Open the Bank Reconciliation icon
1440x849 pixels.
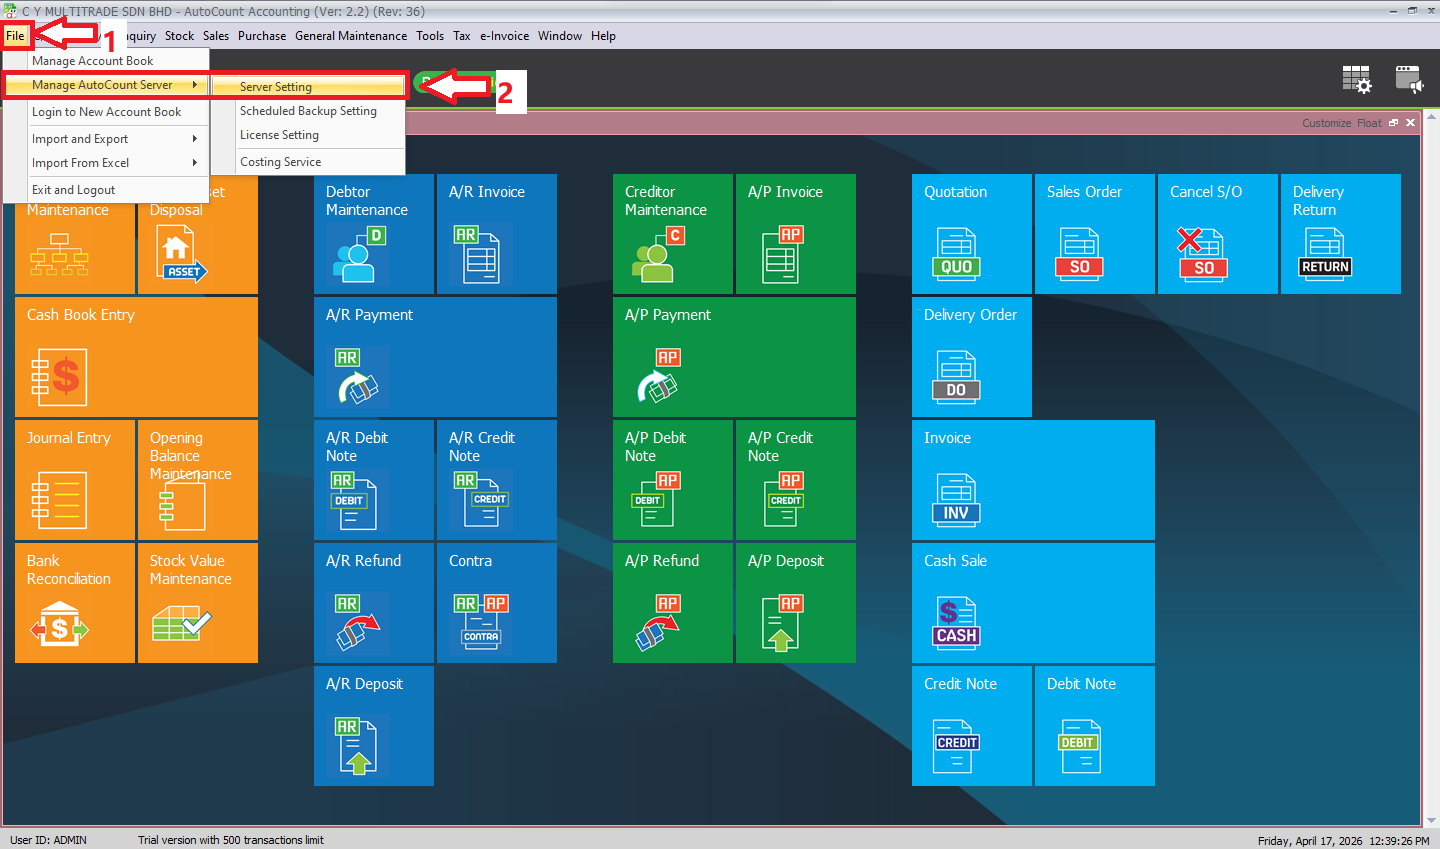click(59, 623)
